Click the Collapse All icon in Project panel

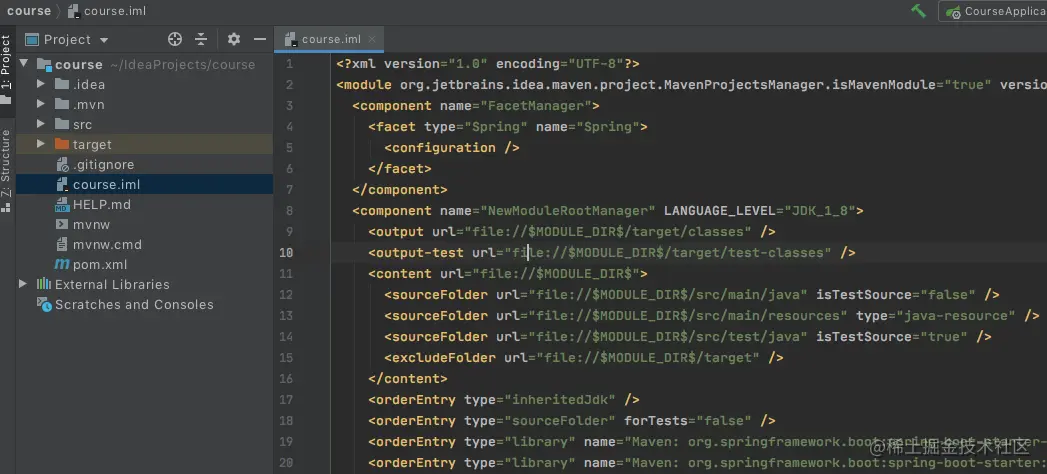201,39
